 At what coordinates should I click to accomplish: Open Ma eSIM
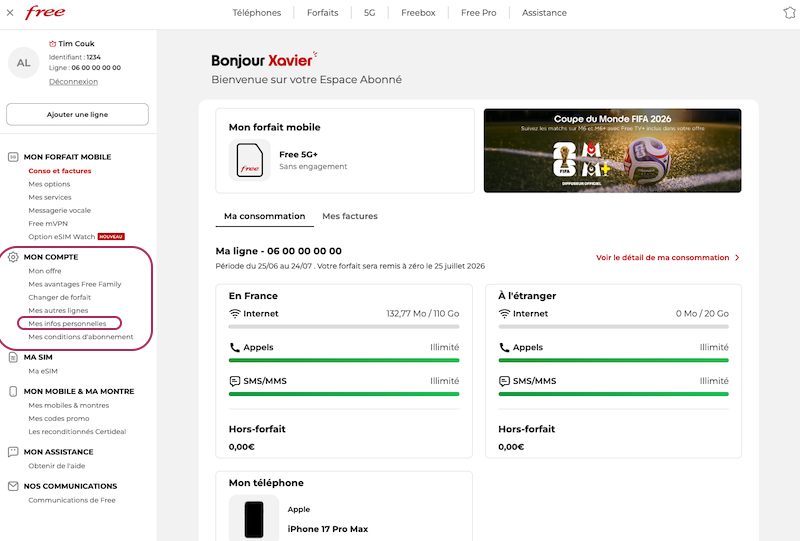[43, 371]
